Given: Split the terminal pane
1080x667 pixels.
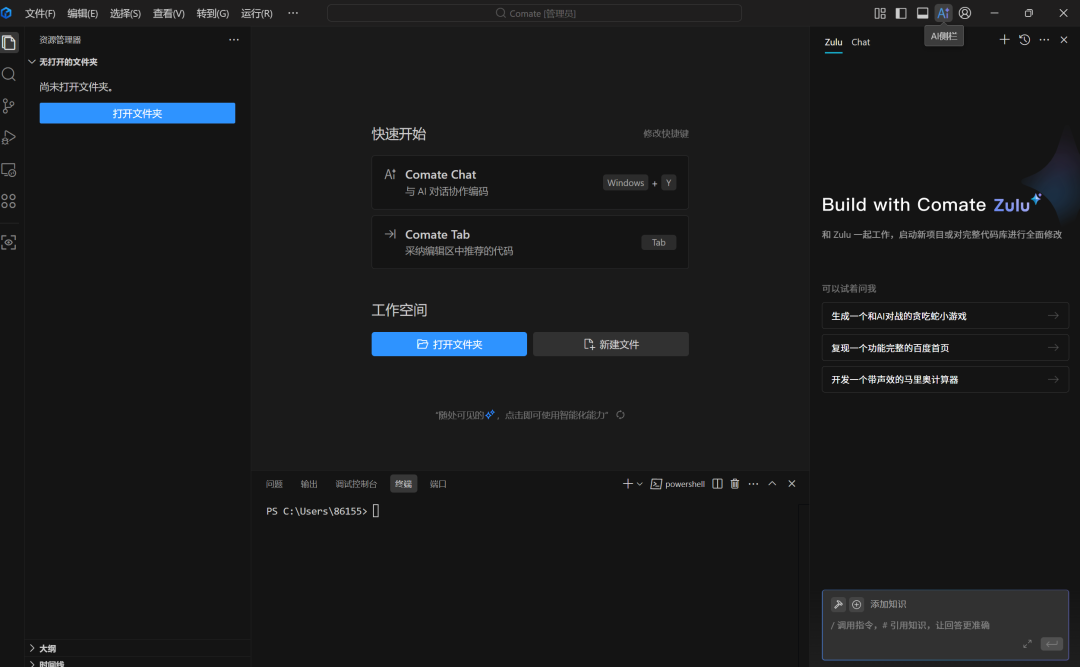Looking at the screenshot, I should (x=717, y=484).
